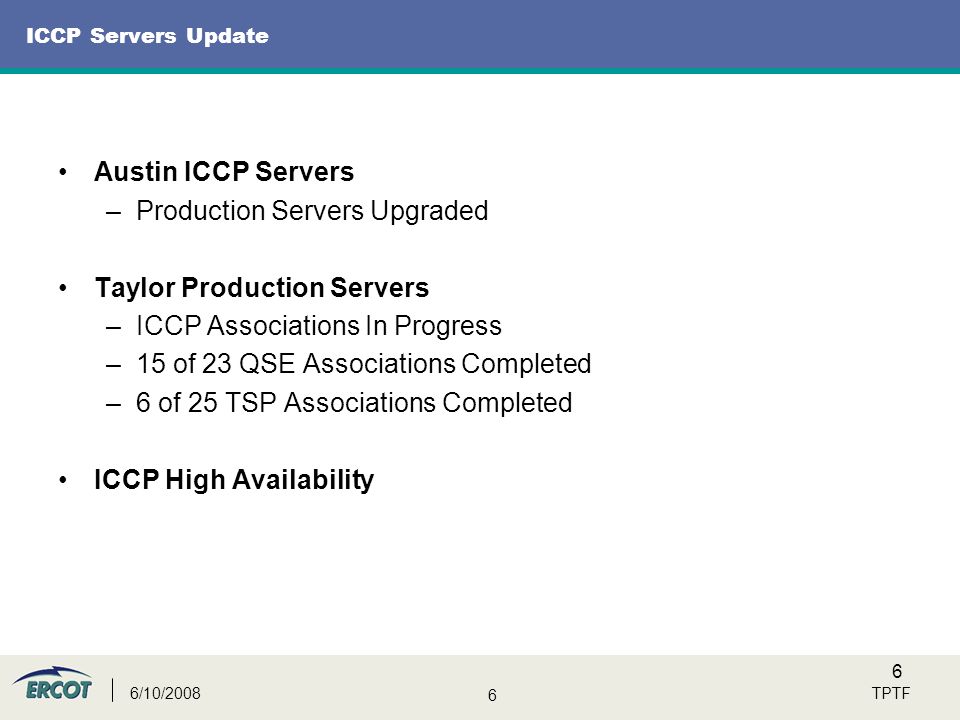Select the slide title ICCP Servers Update

147,36
